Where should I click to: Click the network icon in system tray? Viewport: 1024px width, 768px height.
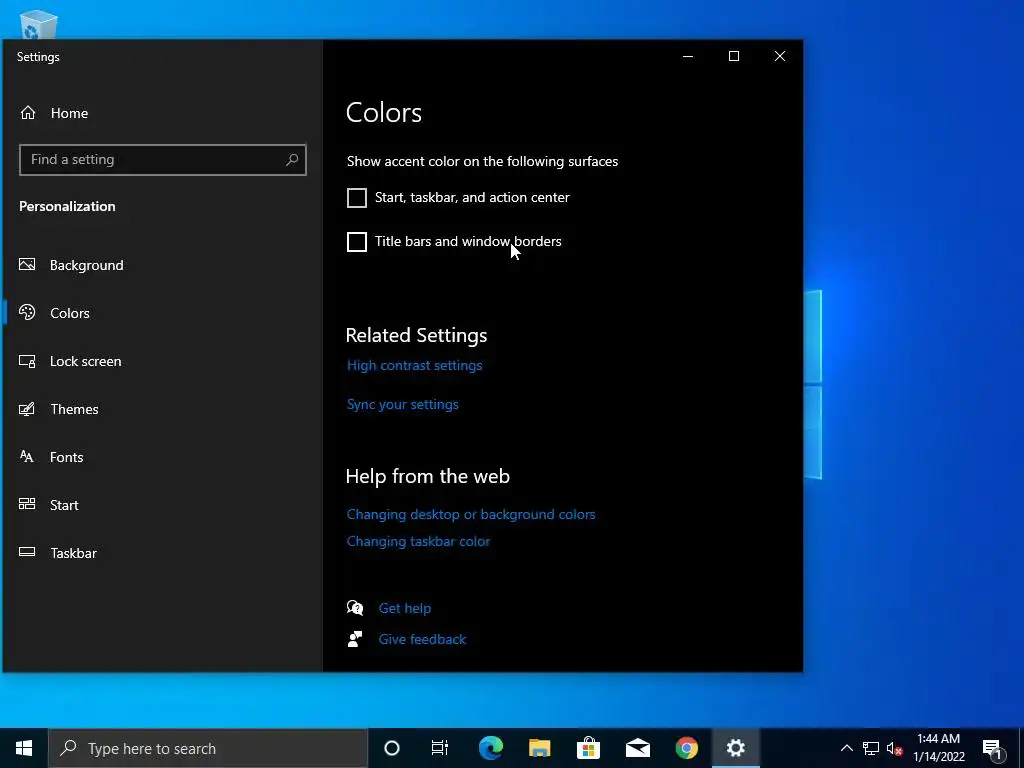click(x=871, y=748)
